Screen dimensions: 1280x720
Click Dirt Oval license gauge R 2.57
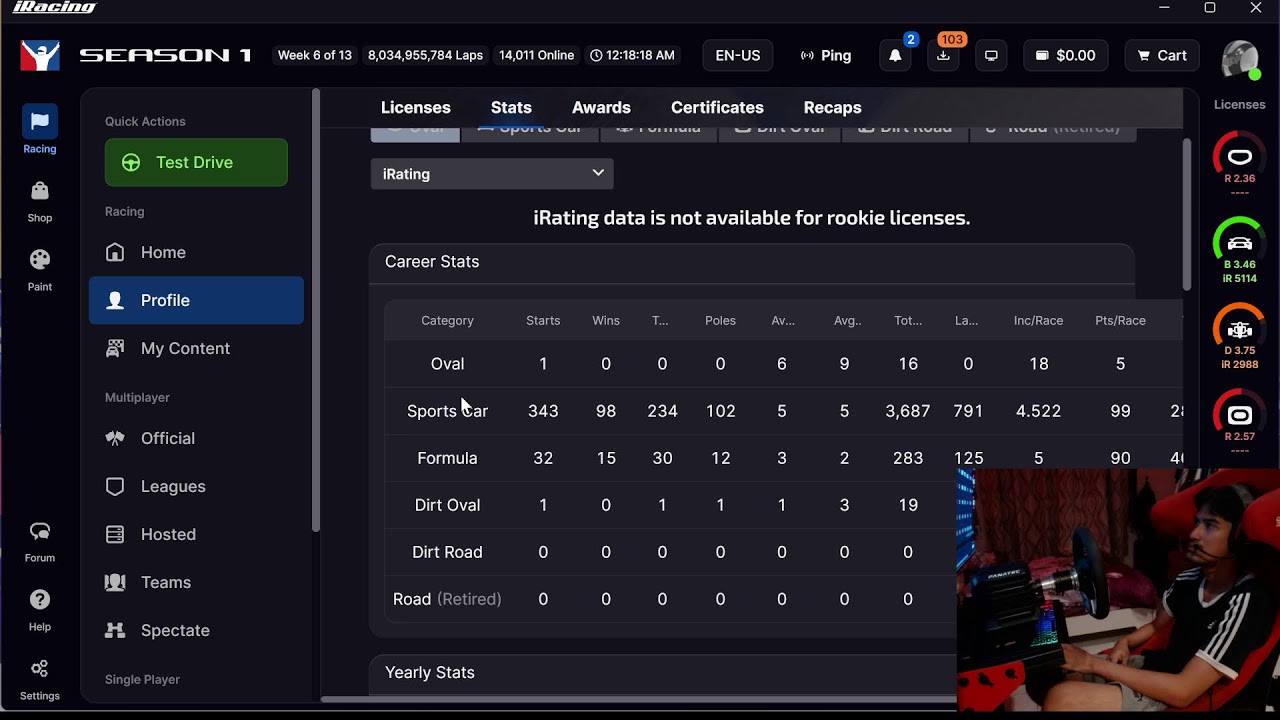tap(1239, 422)
